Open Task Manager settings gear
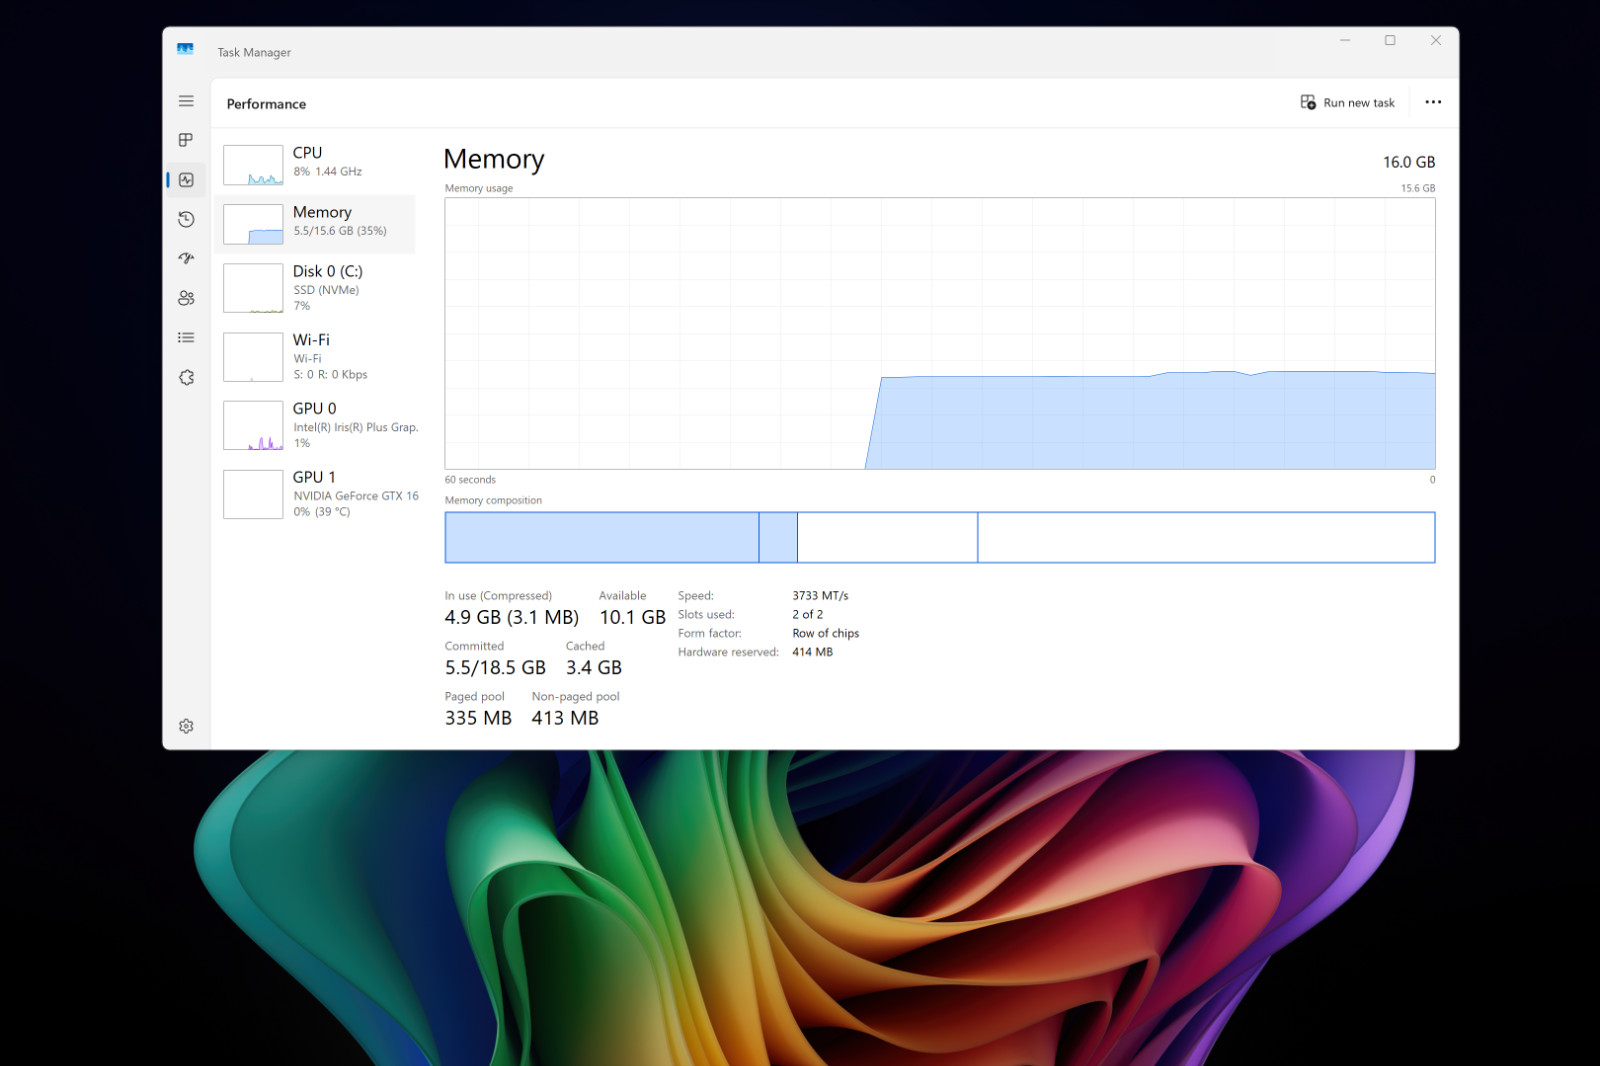The height and width of the screenshot is (1066, 1600). 186,726
